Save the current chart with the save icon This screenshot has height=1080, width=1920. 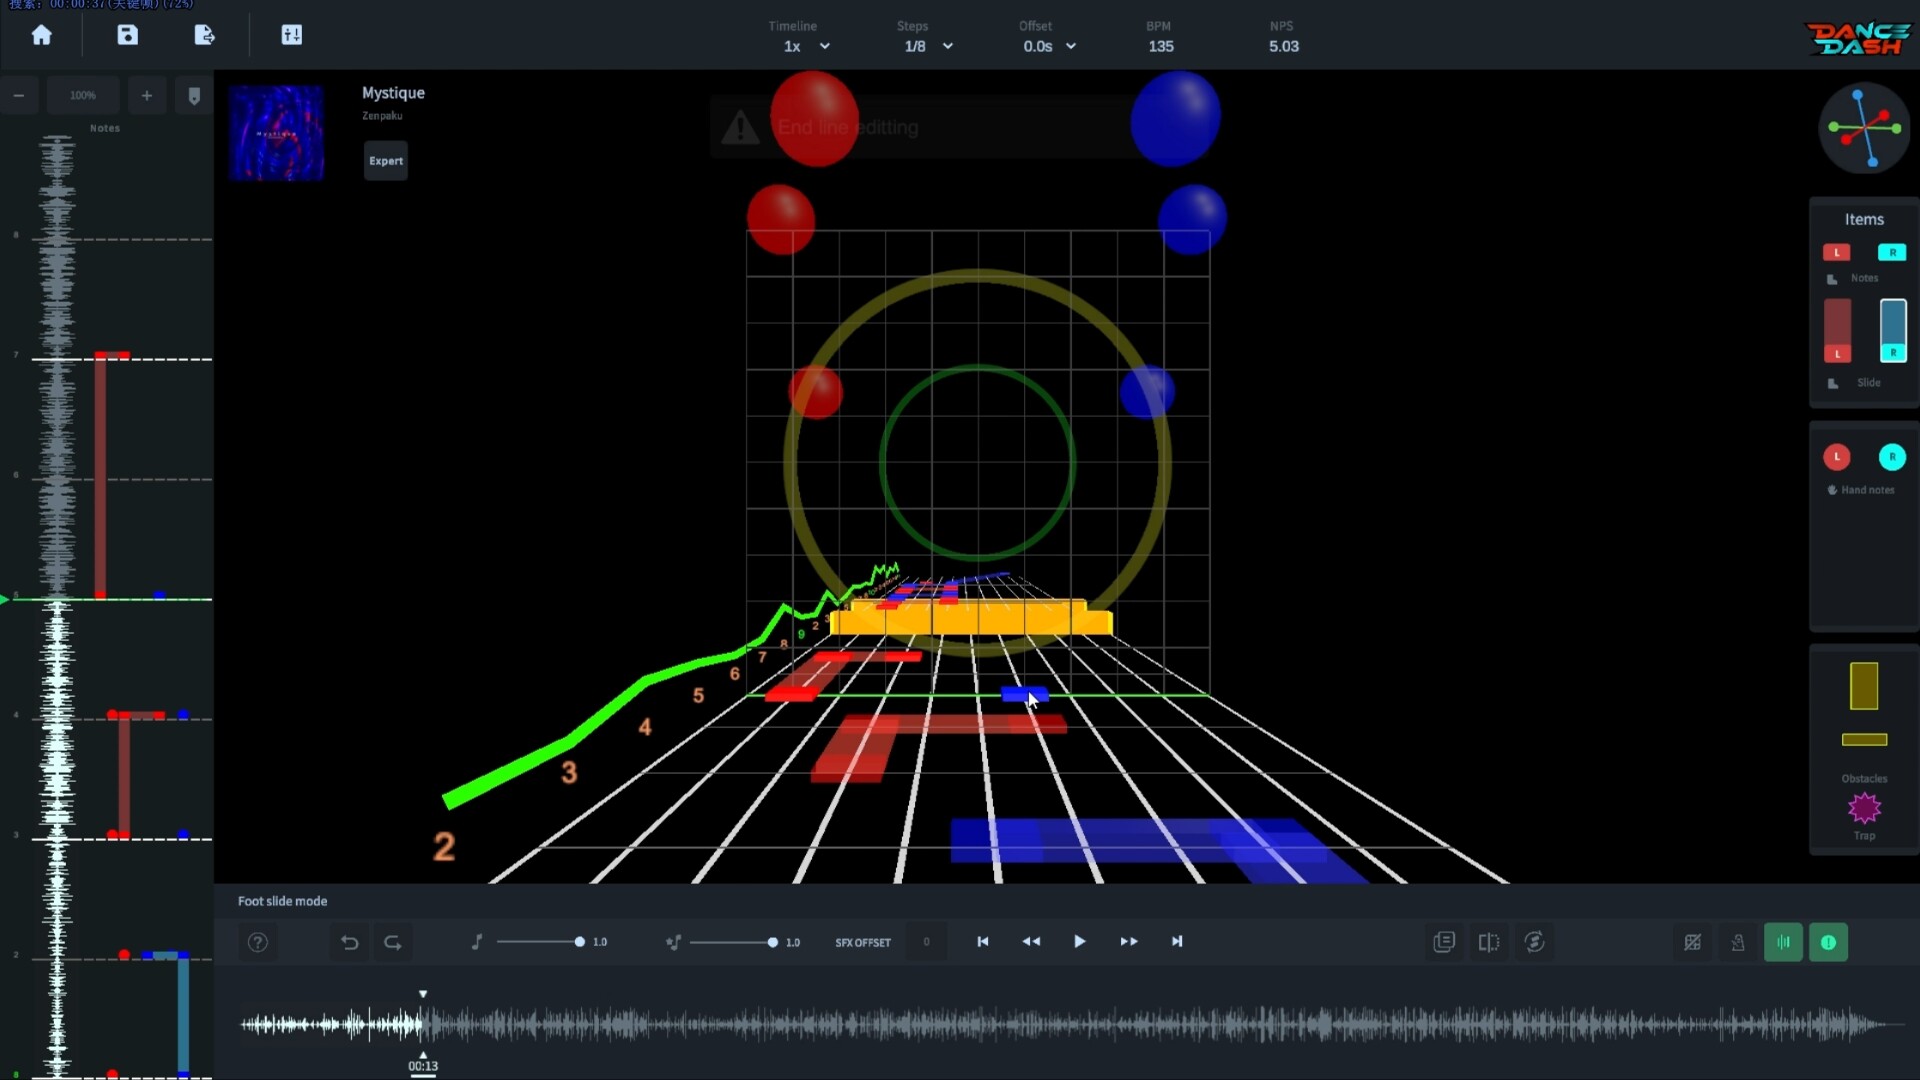point(127,34)
